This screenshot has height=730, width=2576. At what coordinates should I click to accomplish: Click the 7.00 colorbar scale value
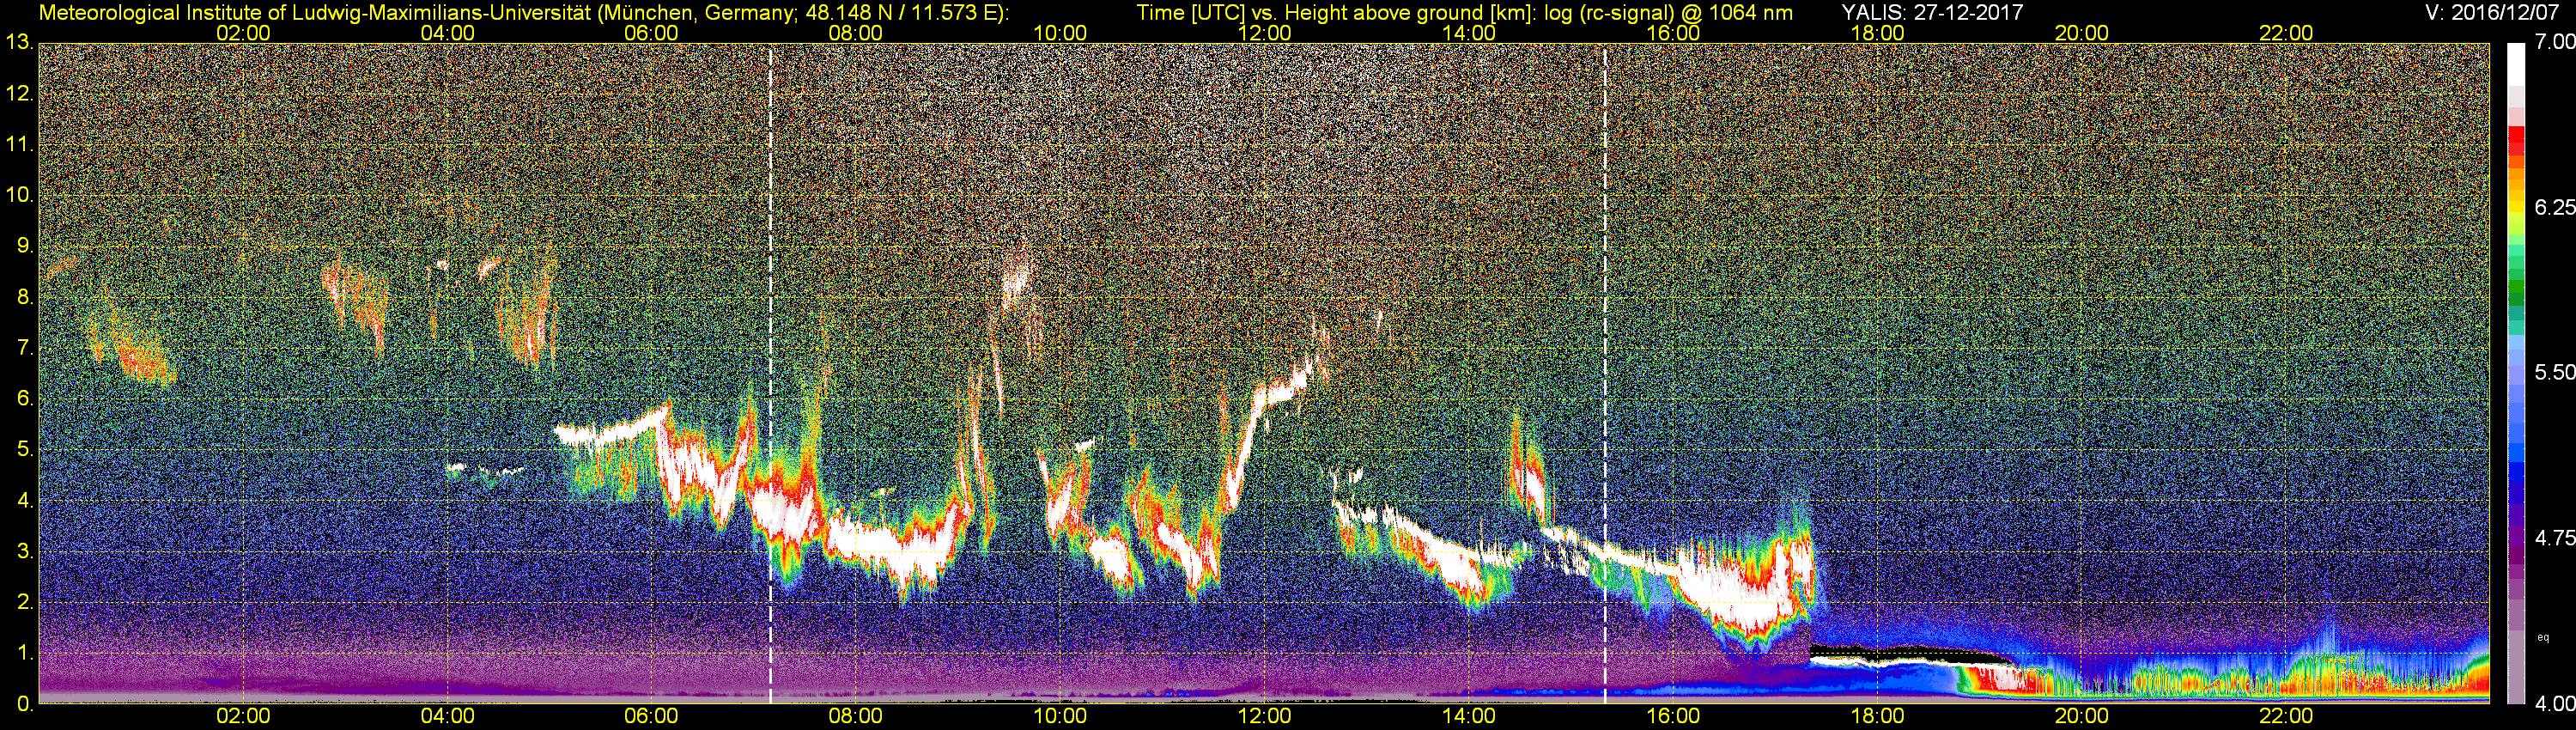point(2554,42)
